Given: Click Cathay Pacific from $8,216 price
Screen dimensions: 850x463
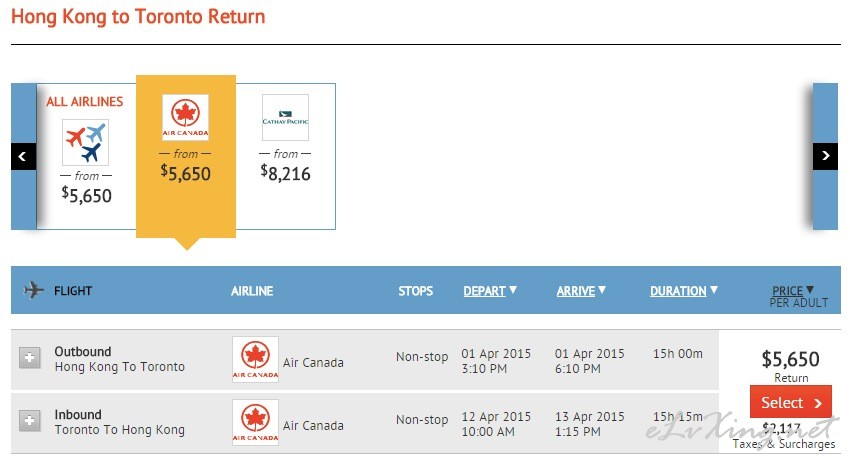Looking at the screenshot, I should [285, 173].
